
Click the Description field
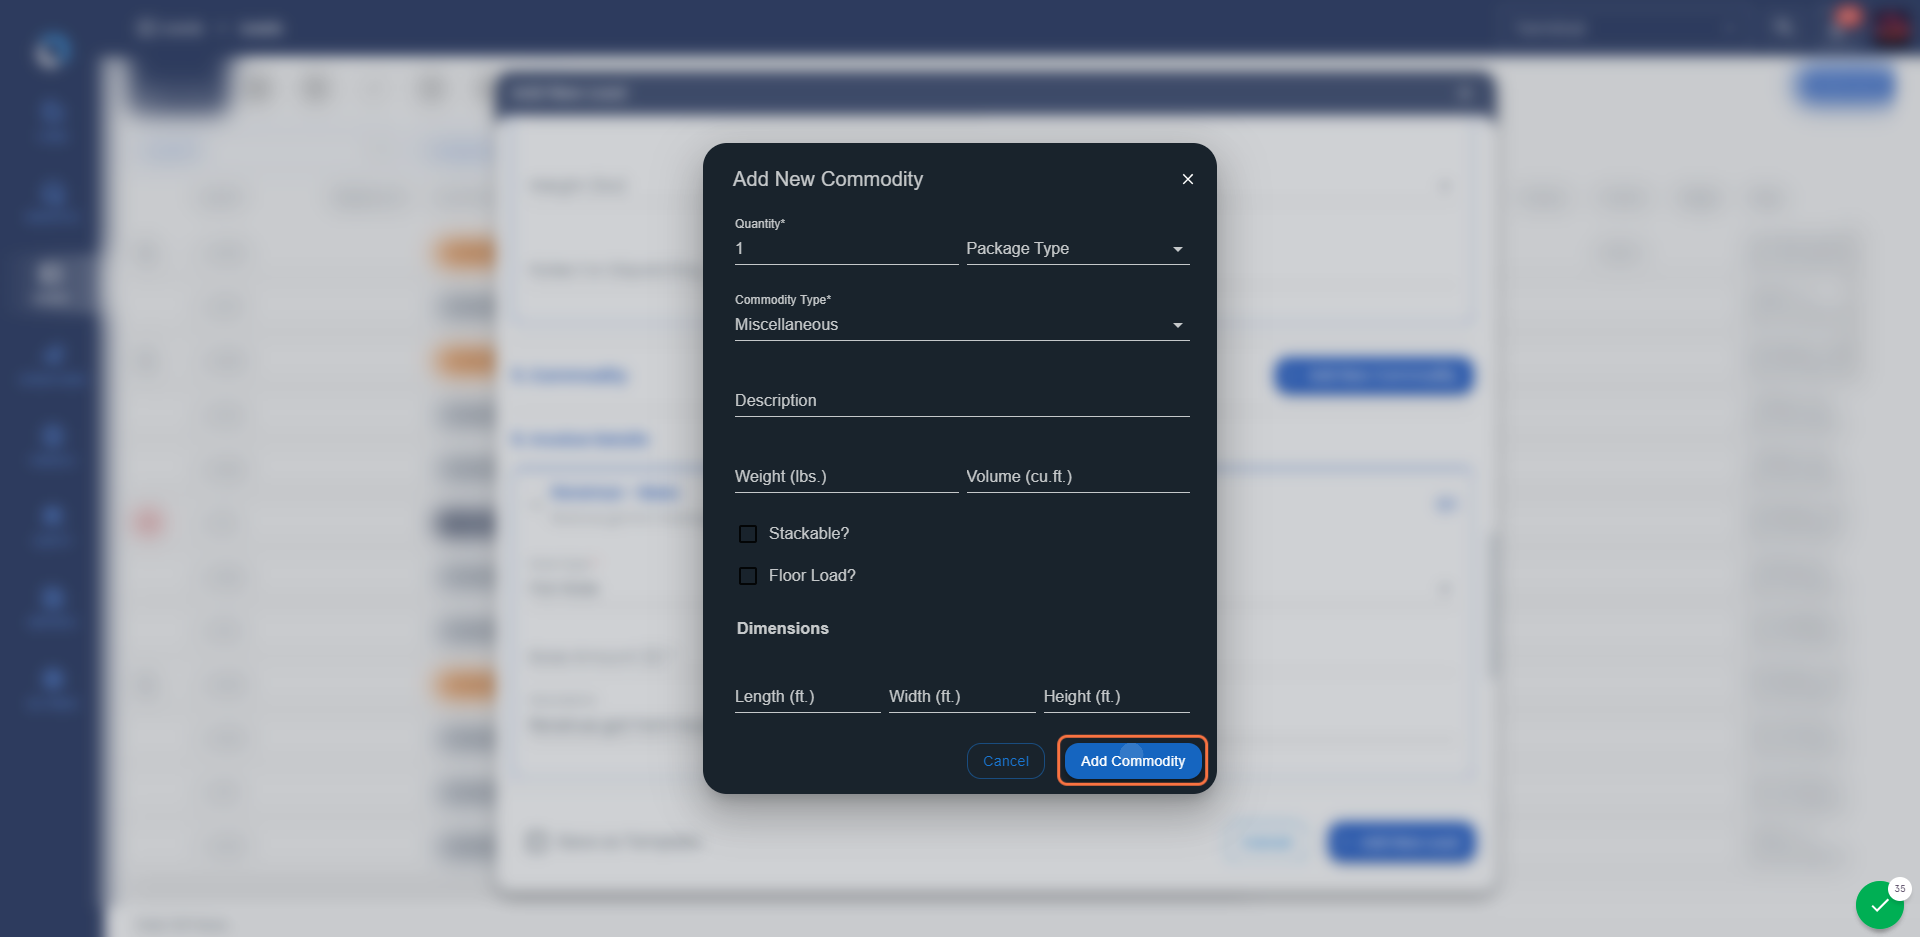pyautogui.click(x=962, y=401)
